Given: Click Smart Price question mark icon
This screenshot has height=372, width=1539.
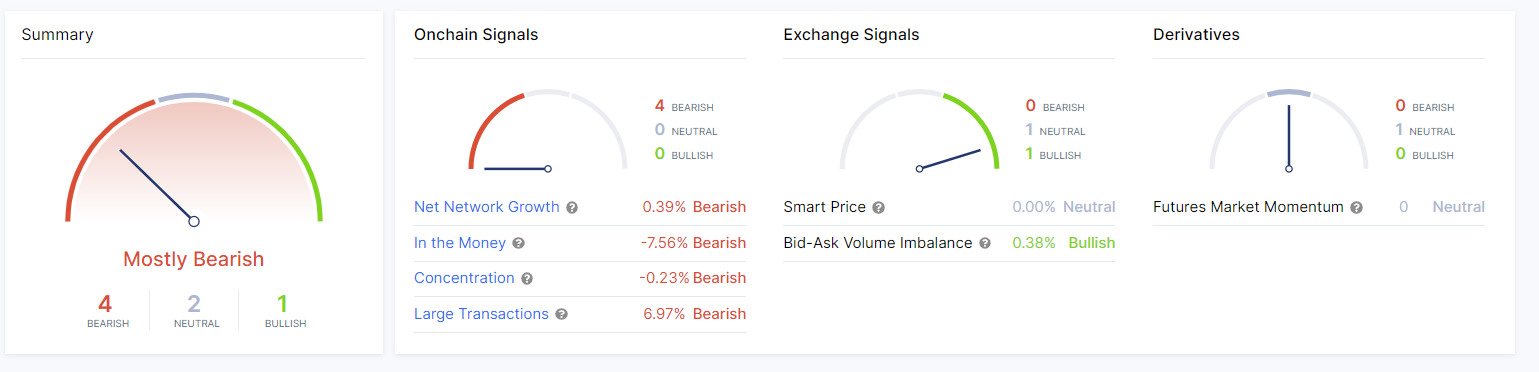Looking at the screenshot, I should [878, 208].
